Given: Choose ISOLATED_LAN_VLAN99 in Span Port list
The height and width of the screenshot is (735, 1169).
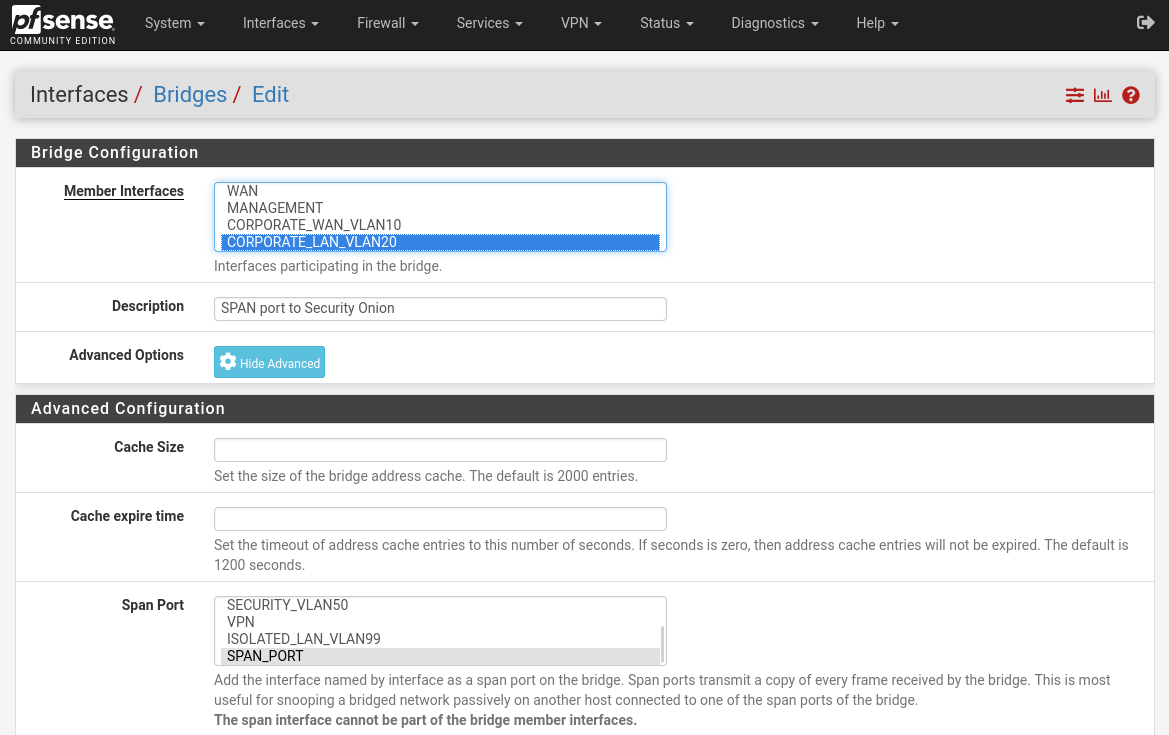Looking at the screenshot, I should (x=304, y=639).
